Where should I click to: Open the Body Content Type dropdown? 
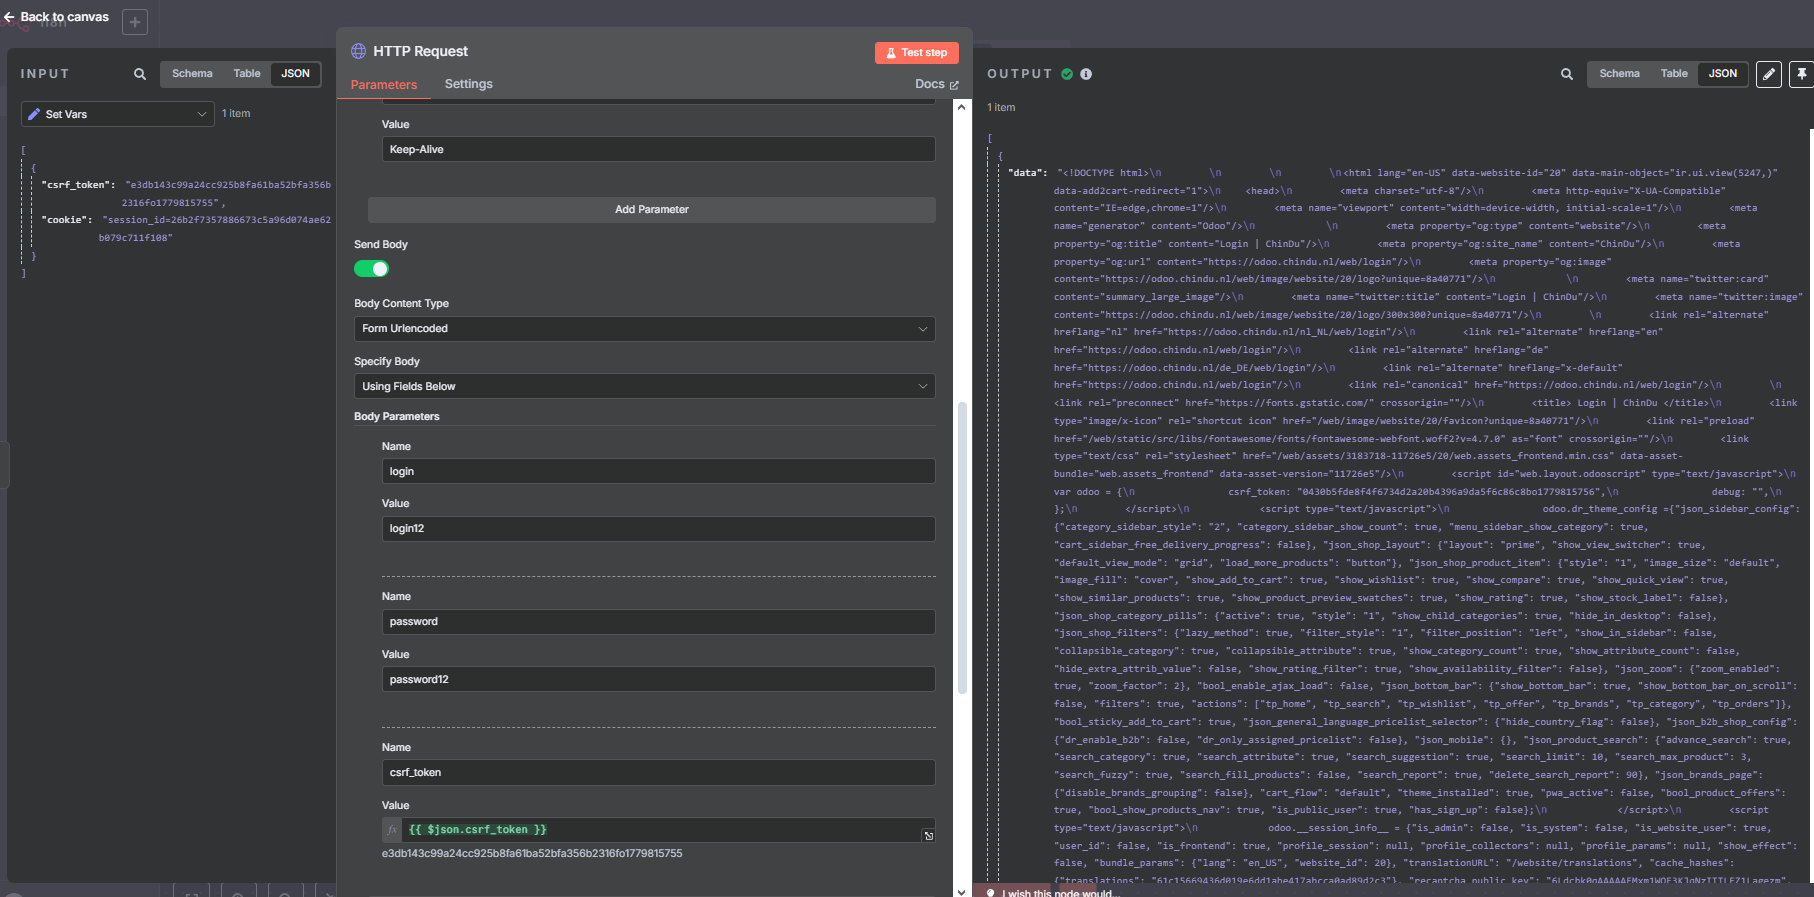click(644, 329)
